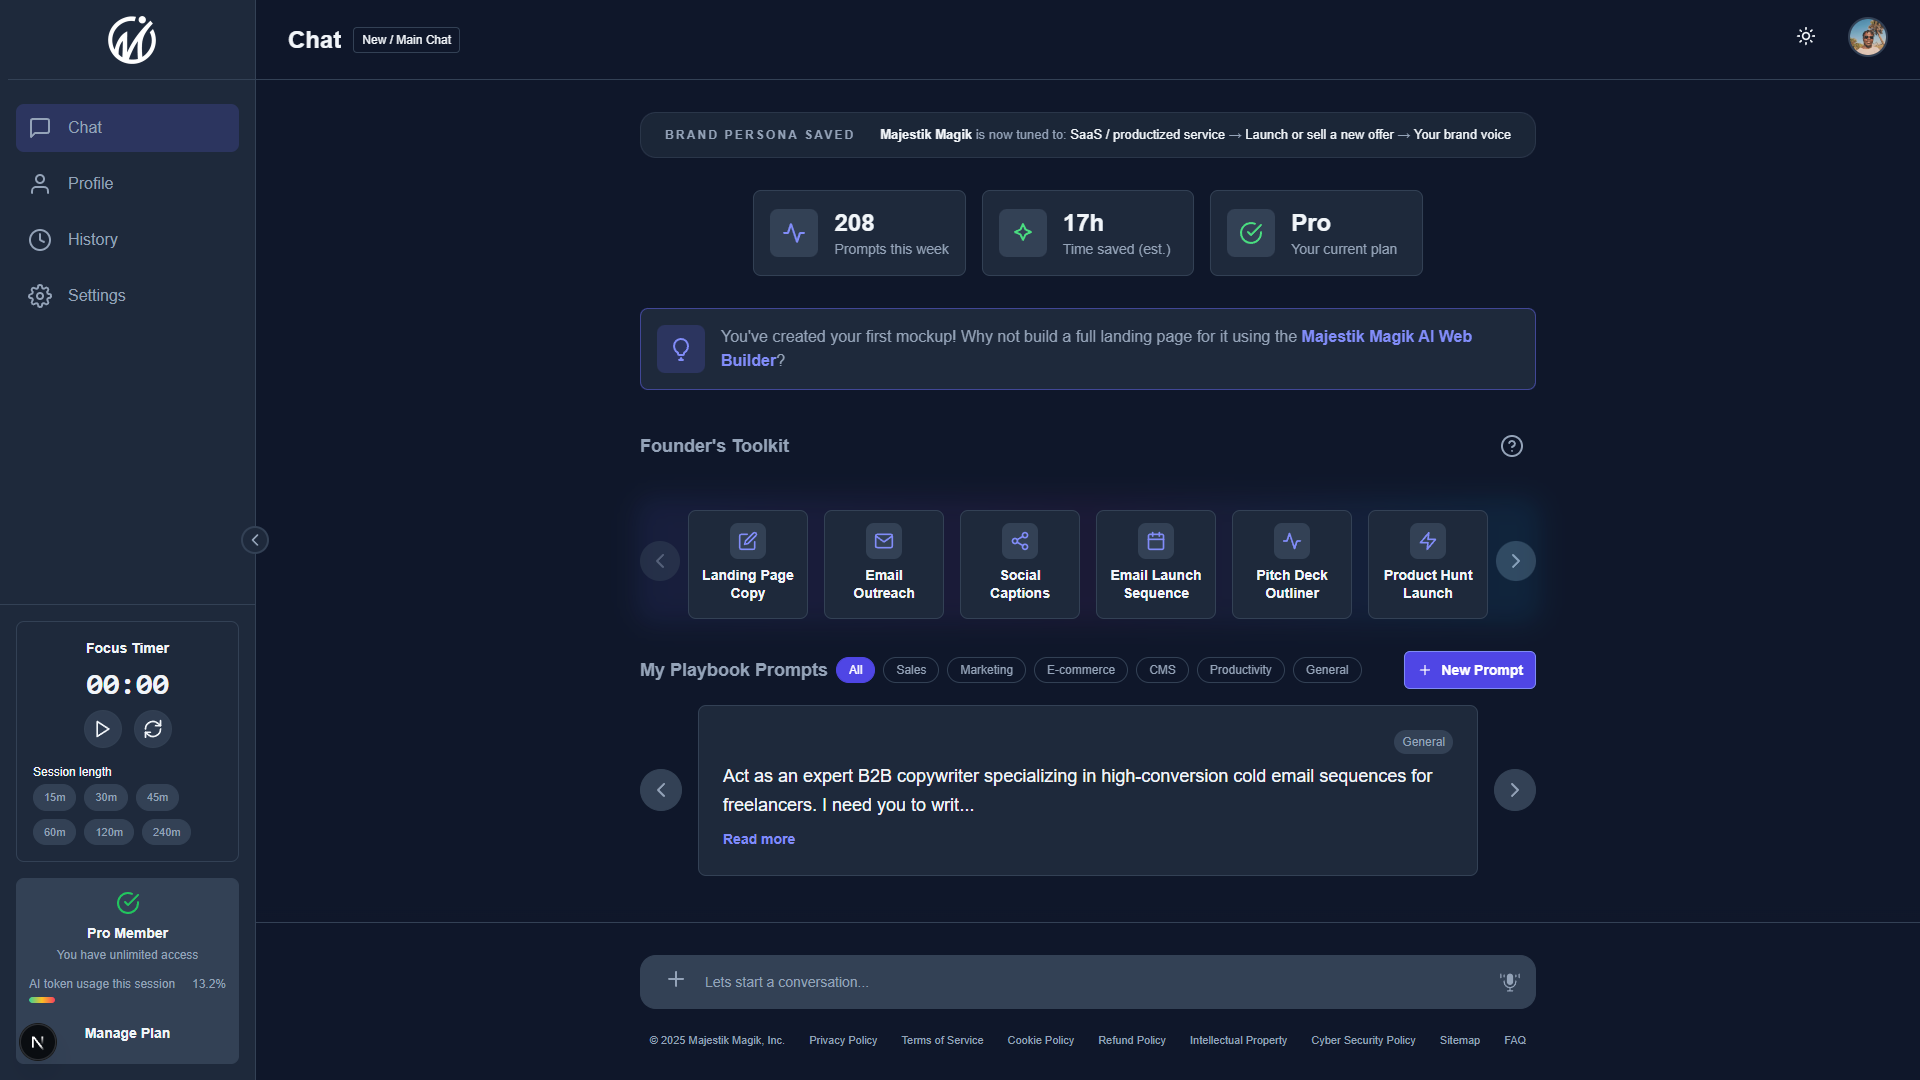The image size is (1920, 1080).
Task: Click the plus attachment icon in chat box
Action: click(676, 980)
